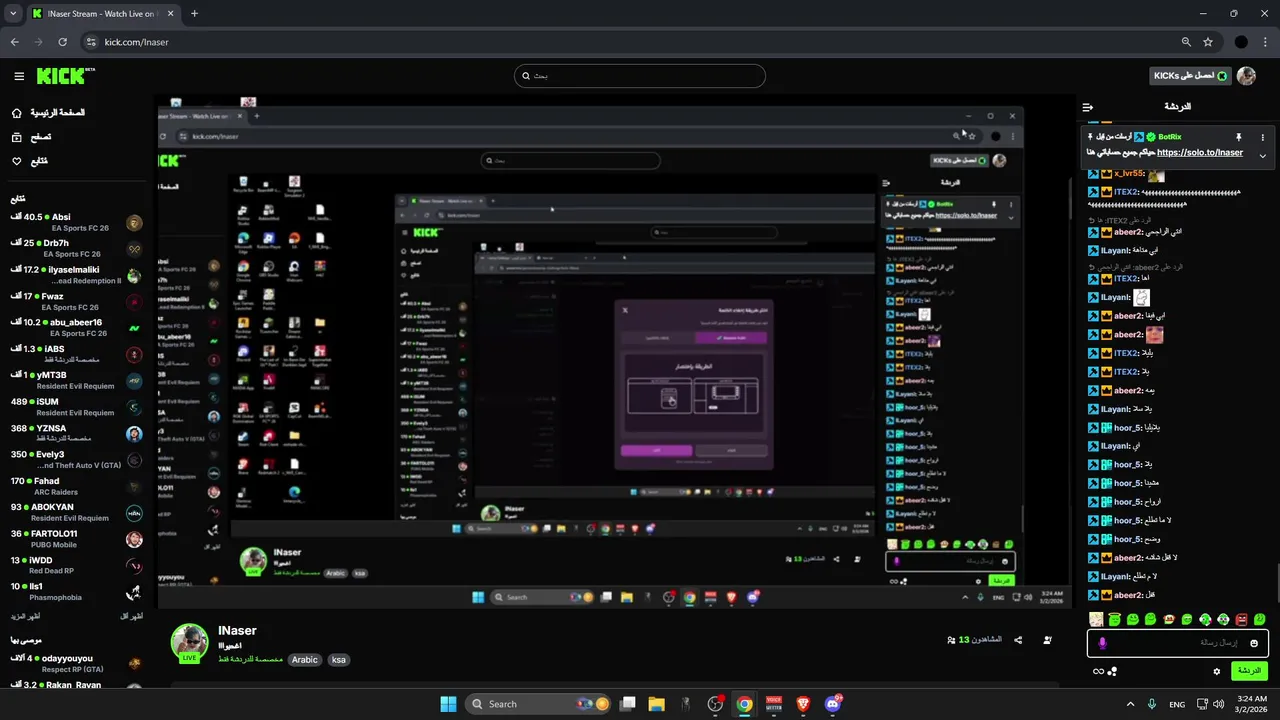This screenshot has height=720, width=1280.
Task: Open تصفح browse in sidebar
Action: point(32,137)
